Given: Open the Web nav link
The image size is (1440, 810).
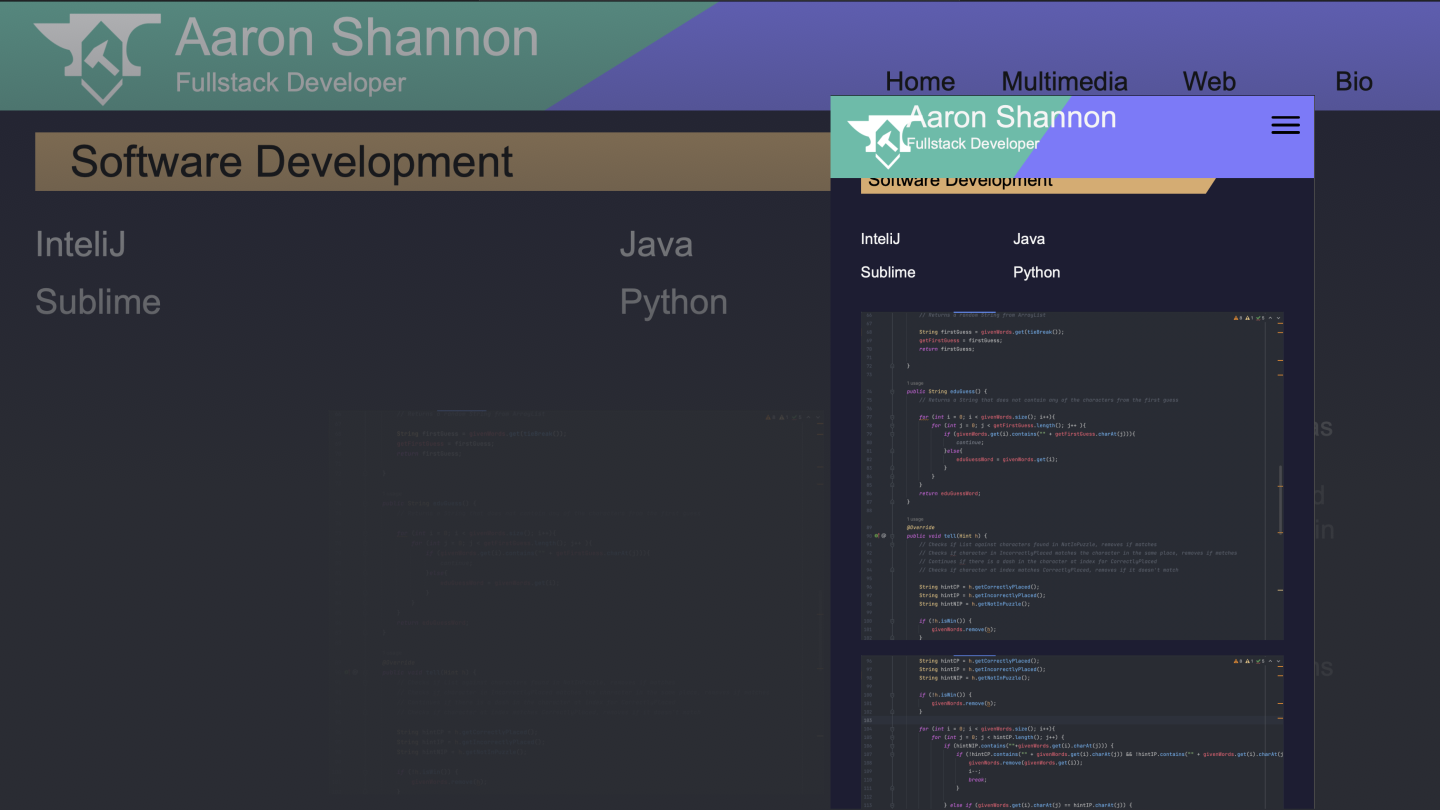Looking at the screenshot, I should (x=1209, y=82).
